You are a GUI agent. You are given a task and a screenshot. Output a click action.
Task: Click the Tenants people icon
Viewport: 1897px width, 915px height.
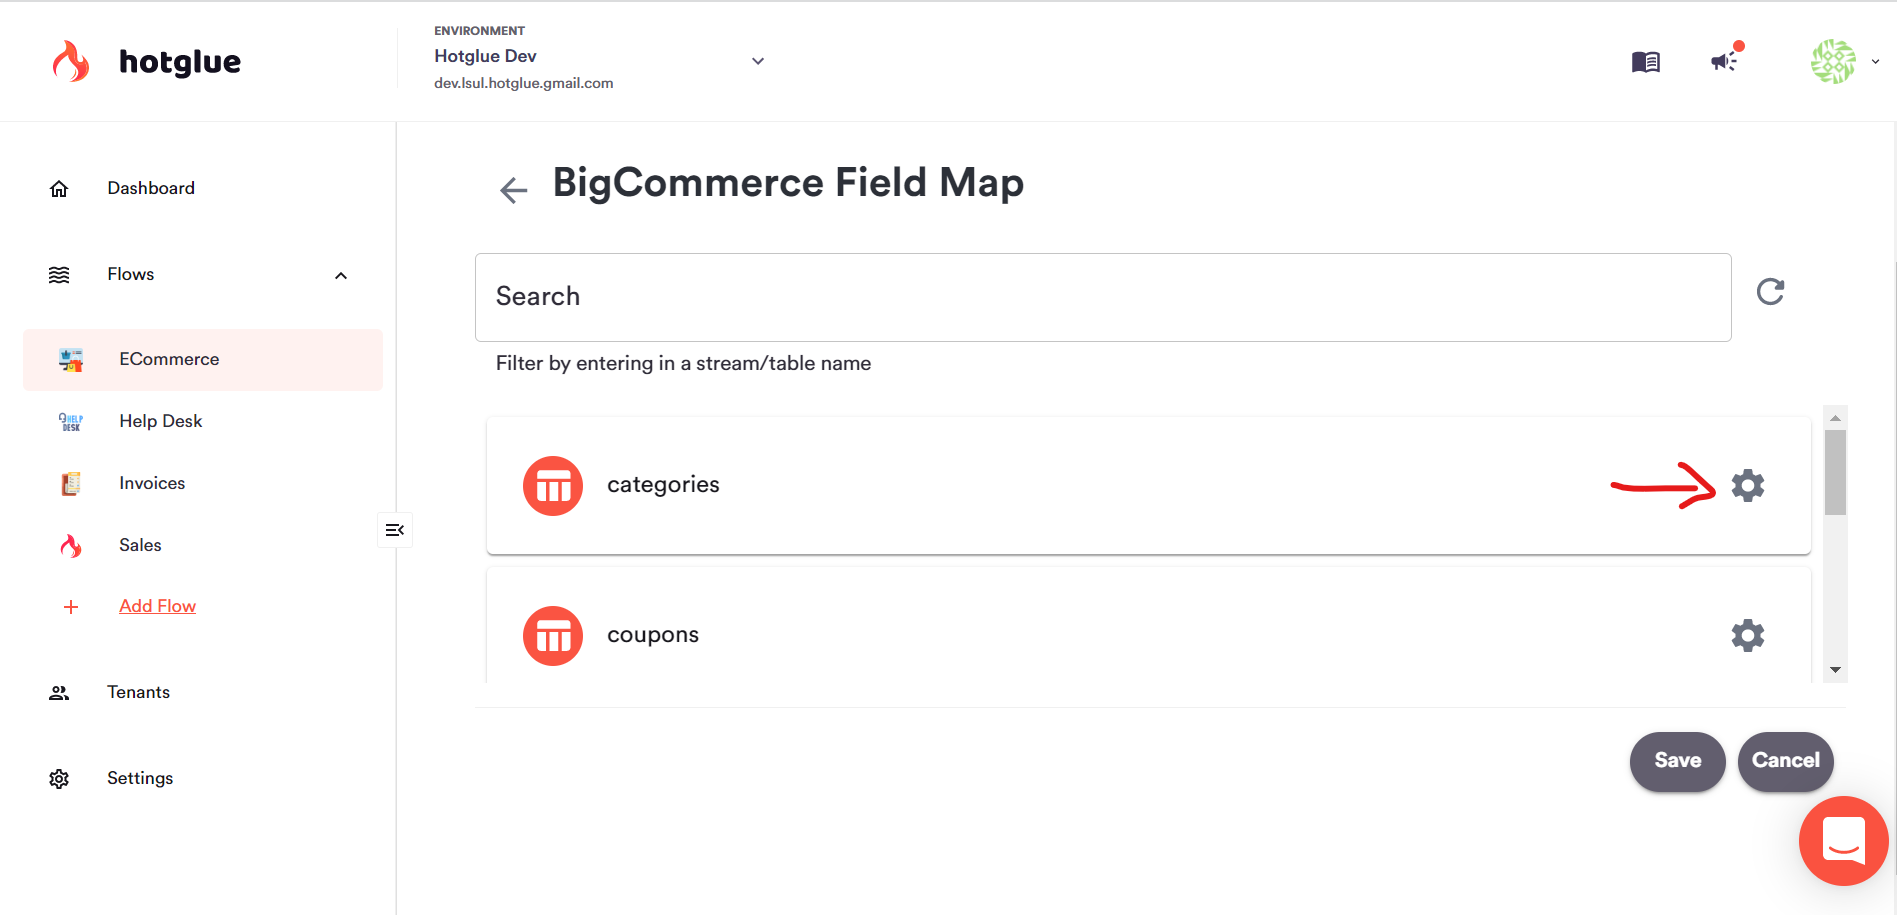pos(59,693)
